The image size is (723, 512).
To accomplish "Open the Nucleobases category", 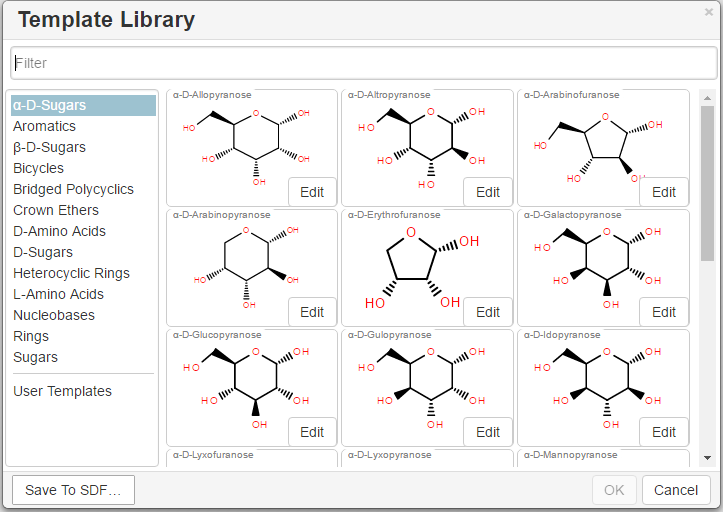I will tap(54, 315).
